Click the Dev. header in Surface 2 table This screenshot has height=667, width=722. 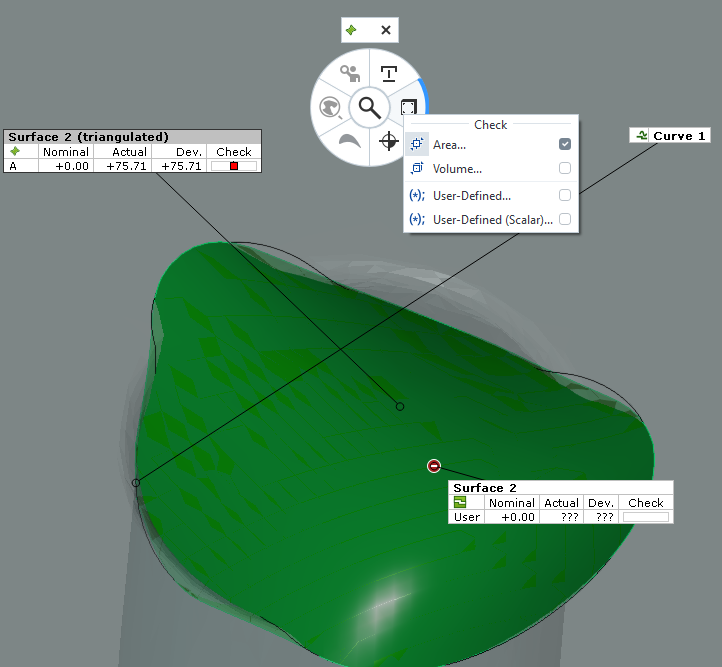pyautogui.click(x=601, y=503)
